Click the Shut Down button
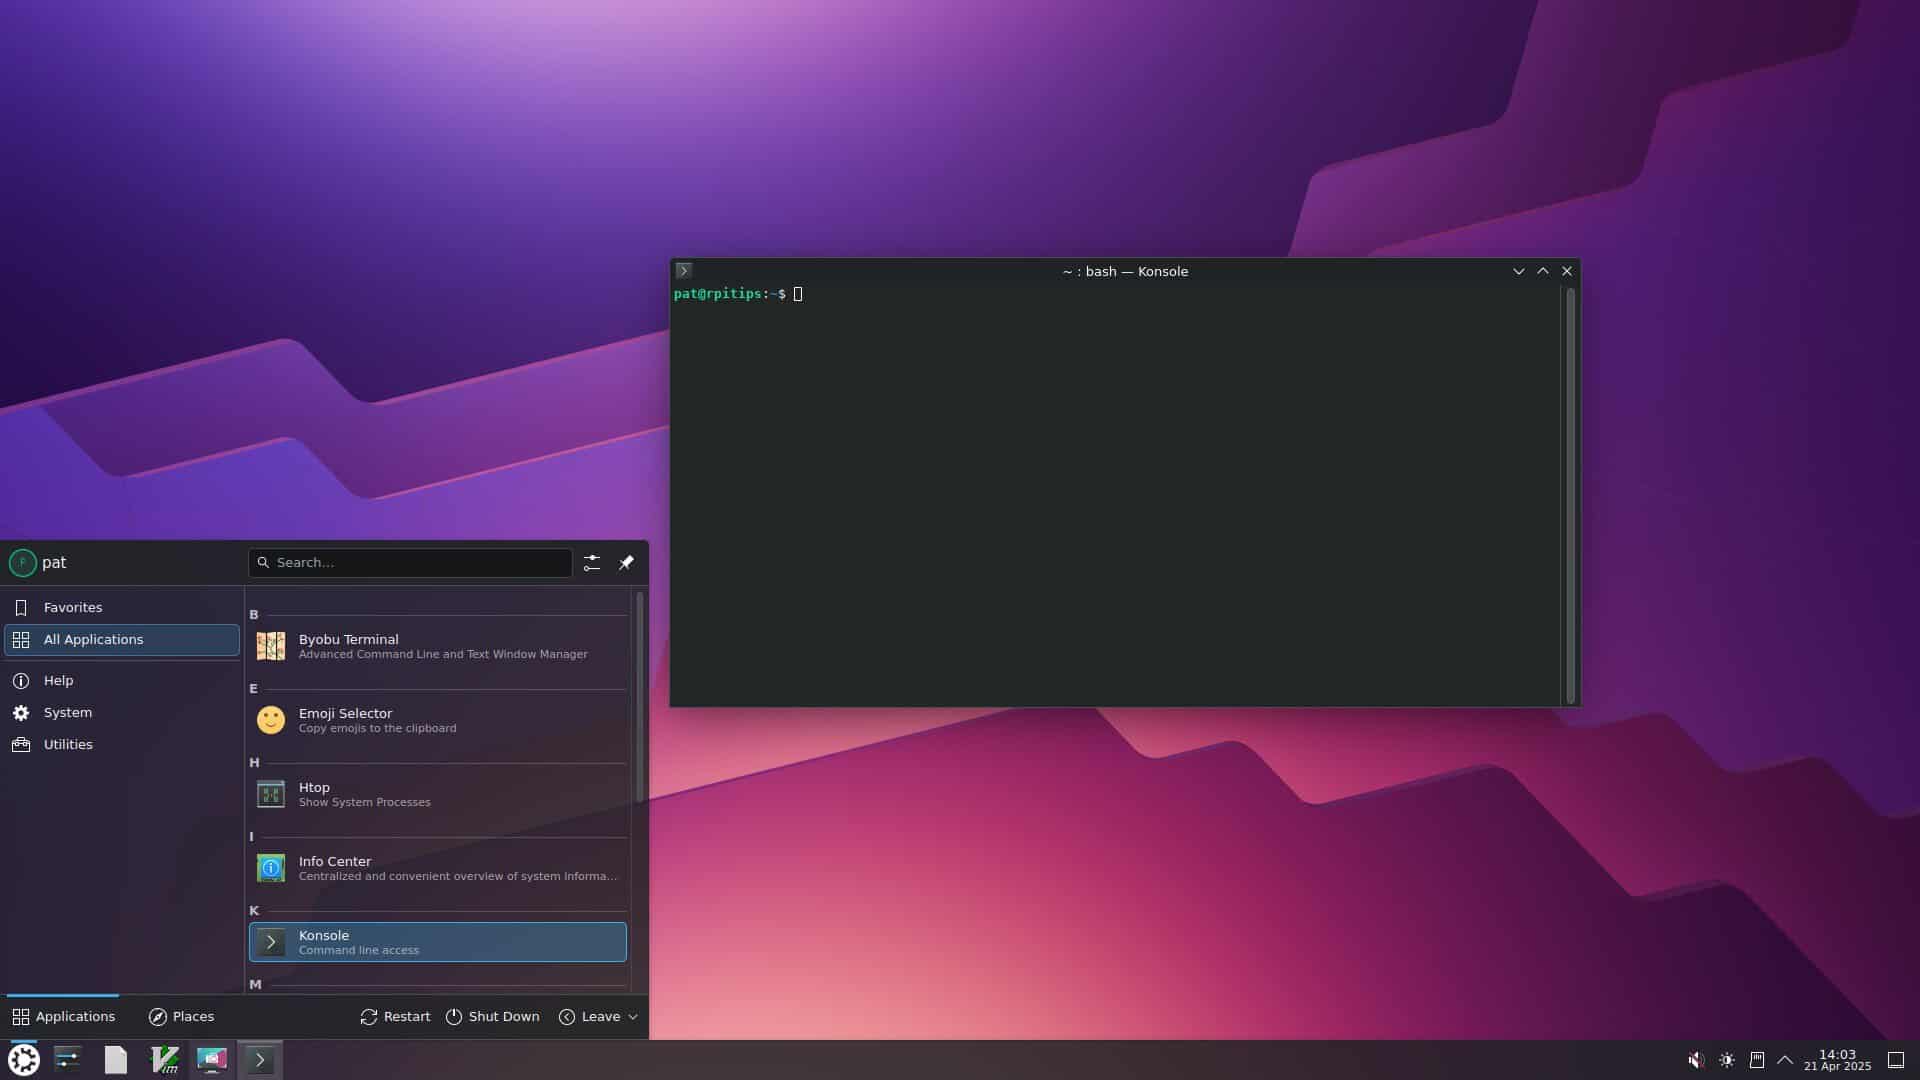Screen dimensions: 1920x1080 coord(493,1016)
